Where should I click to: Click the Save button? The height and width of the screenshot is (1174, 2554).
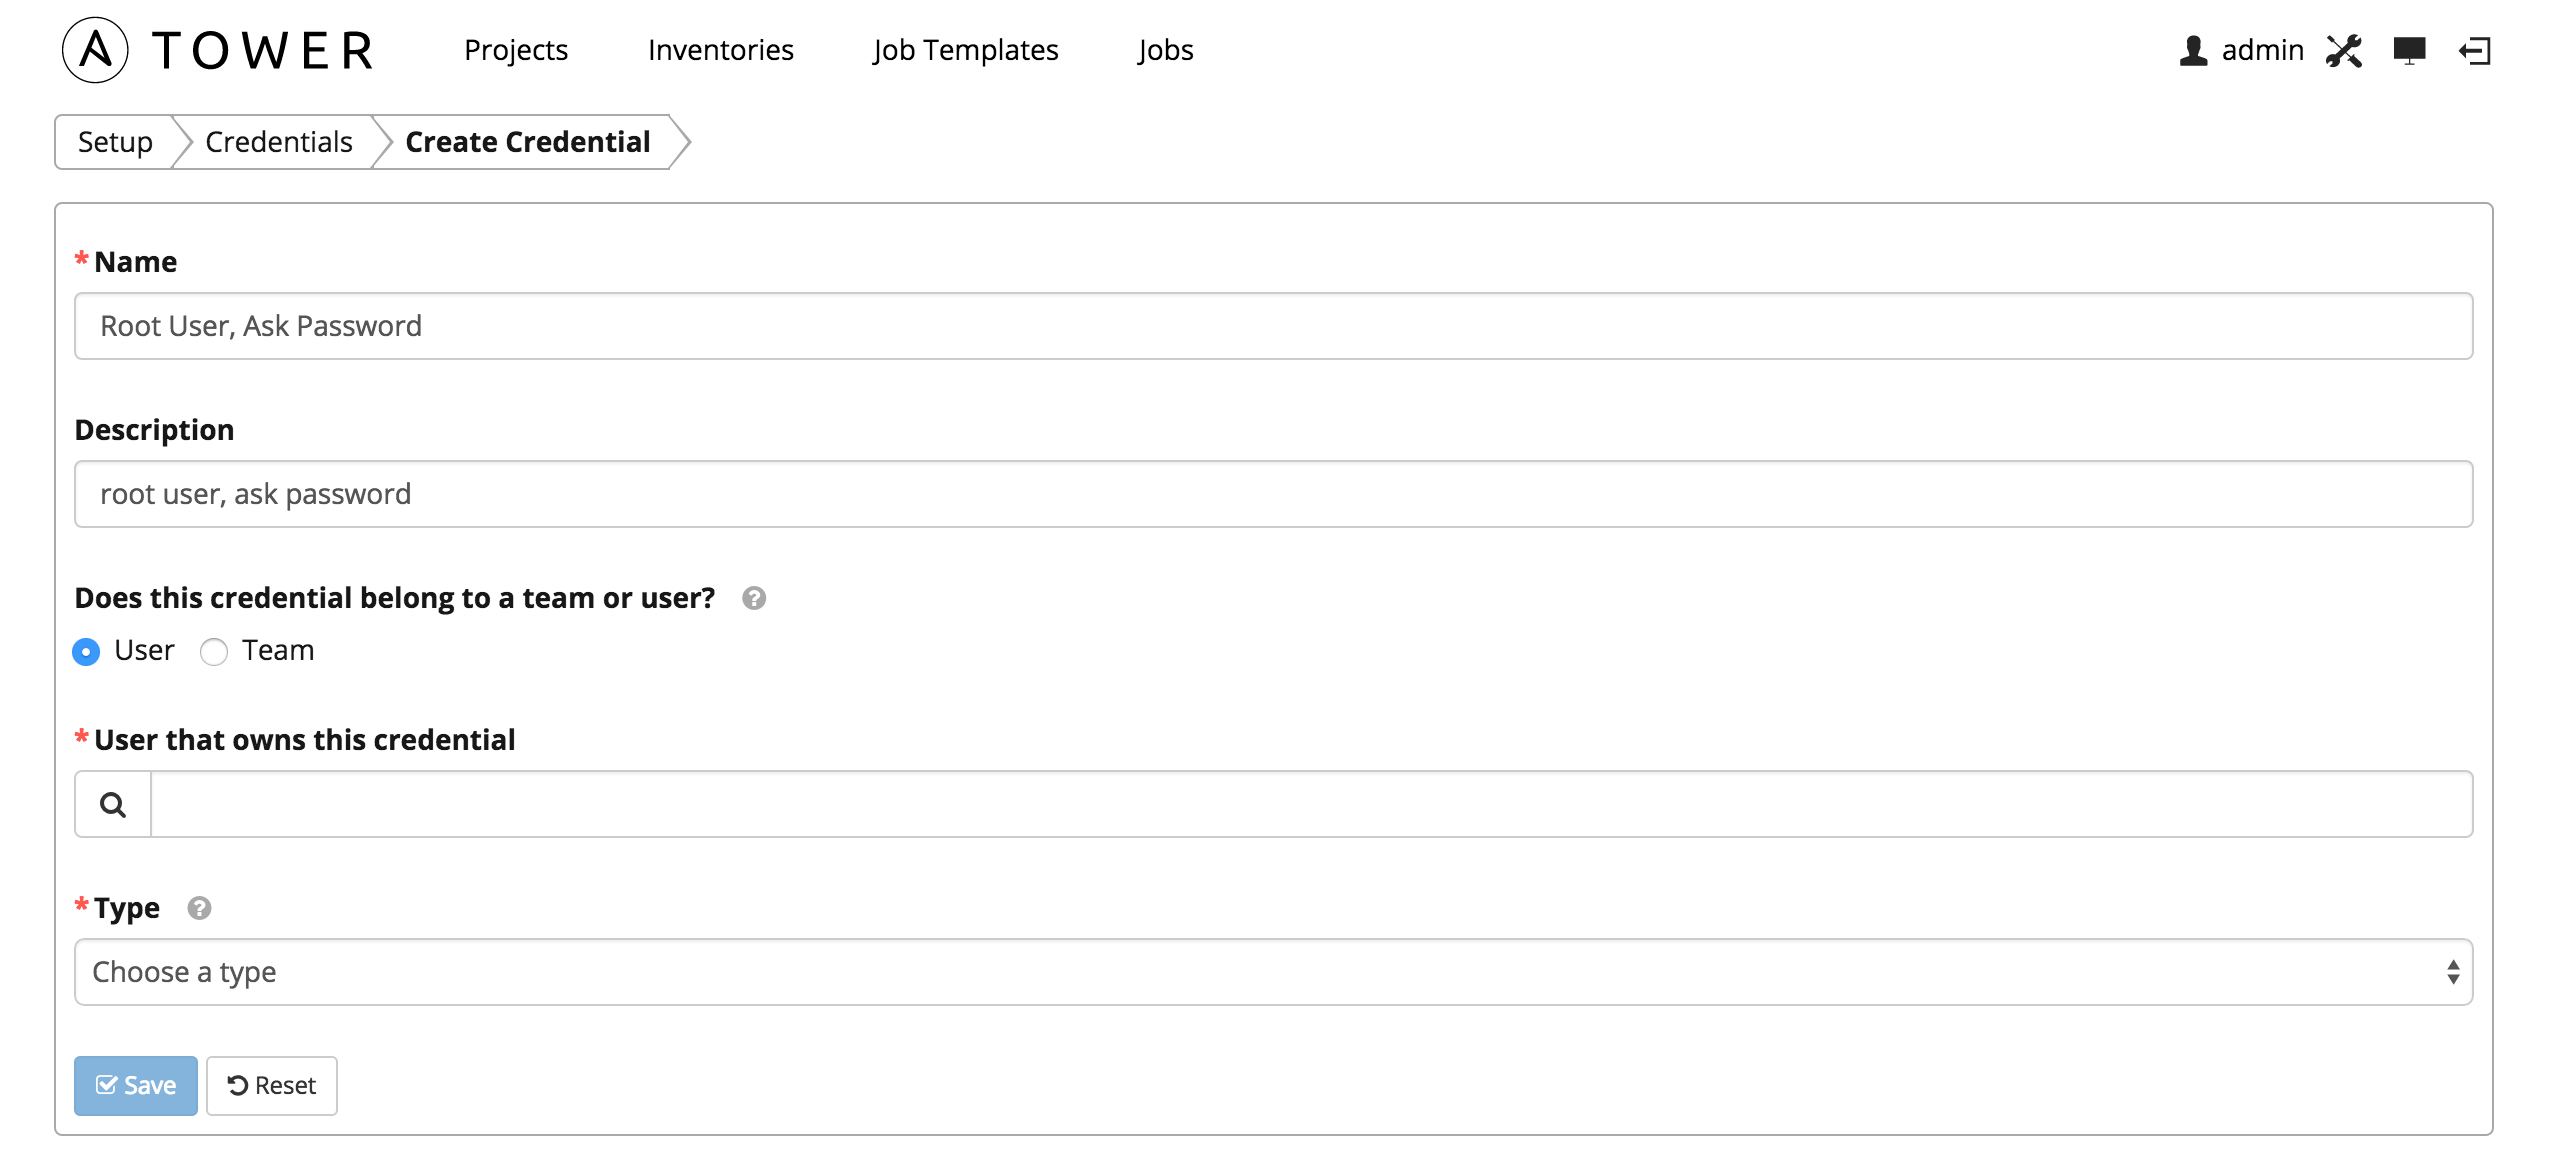(136, 1085)
